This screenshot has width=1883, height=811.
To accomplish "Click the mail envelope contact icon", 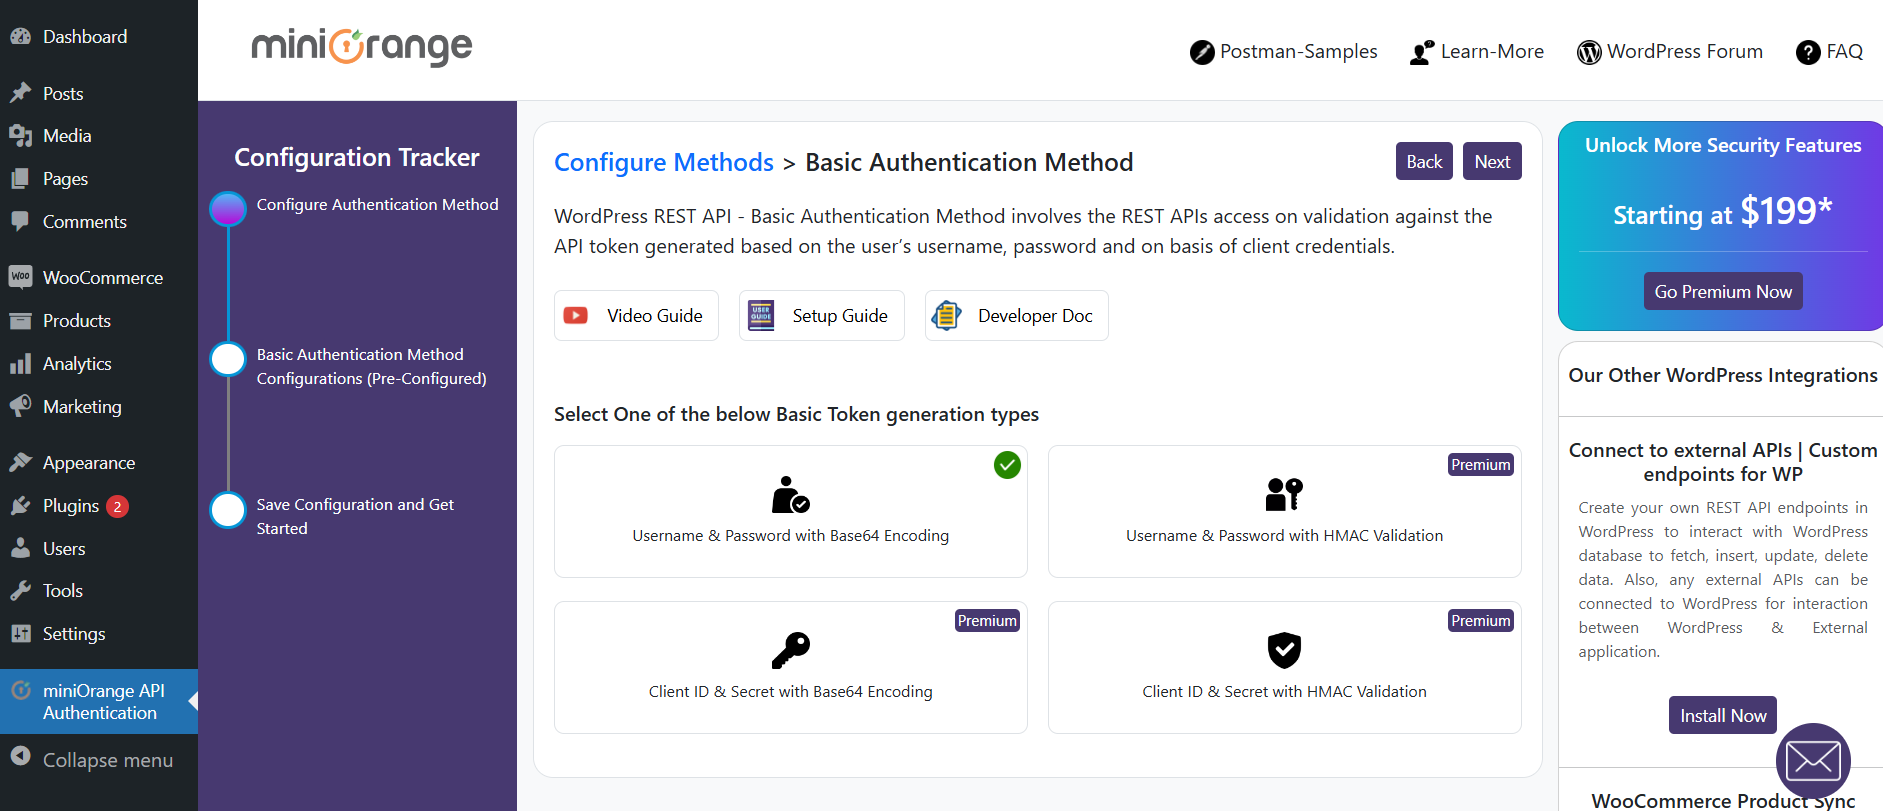I will 1813,760.
